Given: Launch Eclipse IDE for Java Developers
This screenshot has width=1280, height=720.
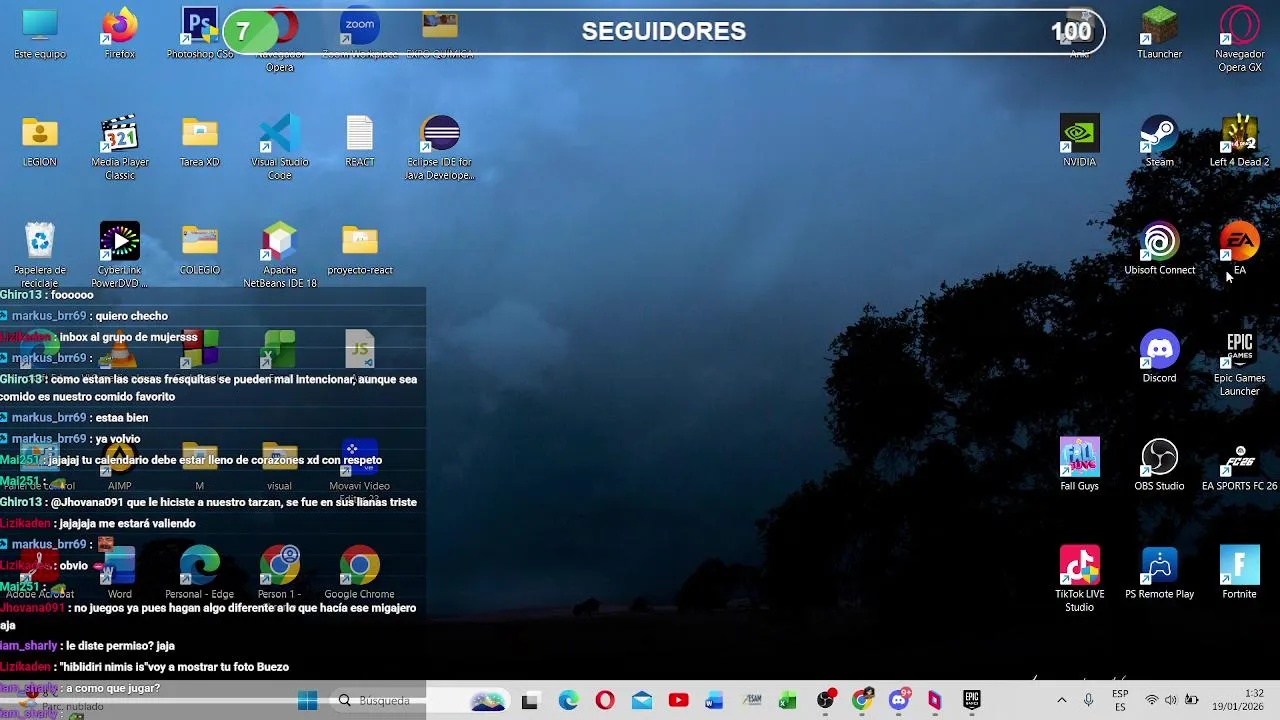Looking at the screenshot, I should pyautogui.click(x=440, y=147).
